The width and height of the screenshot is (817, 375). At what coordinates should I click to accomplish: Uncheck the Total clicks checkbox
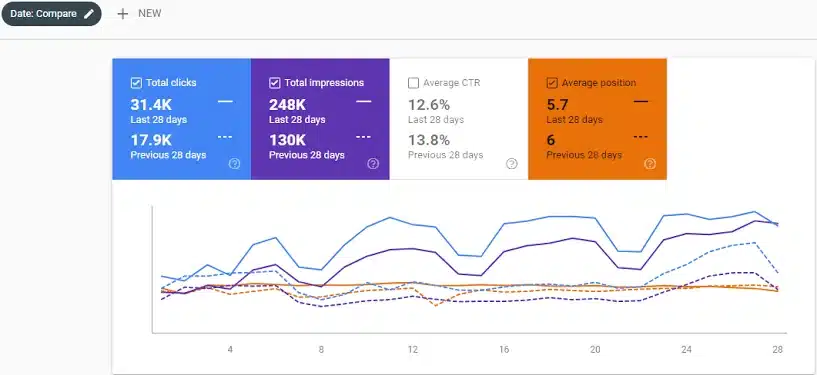tap(136, 83)
